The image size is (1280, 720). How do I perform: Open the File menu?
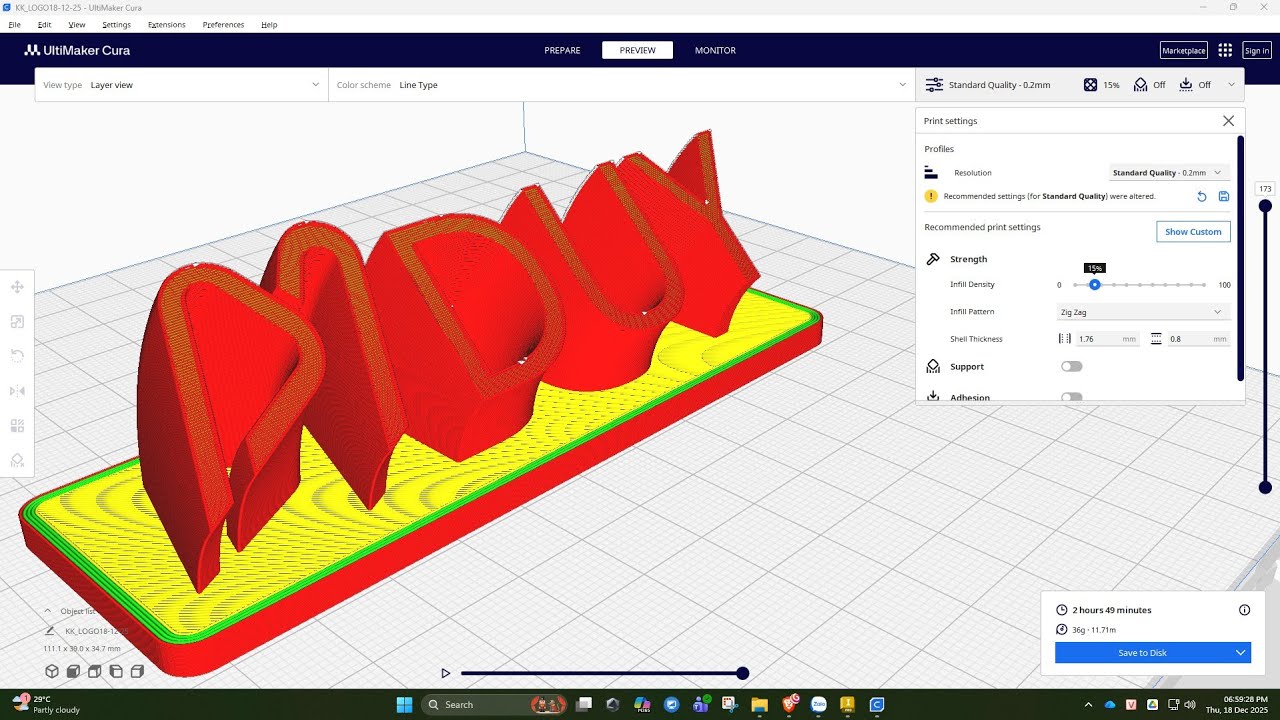[x=14, y=24]
